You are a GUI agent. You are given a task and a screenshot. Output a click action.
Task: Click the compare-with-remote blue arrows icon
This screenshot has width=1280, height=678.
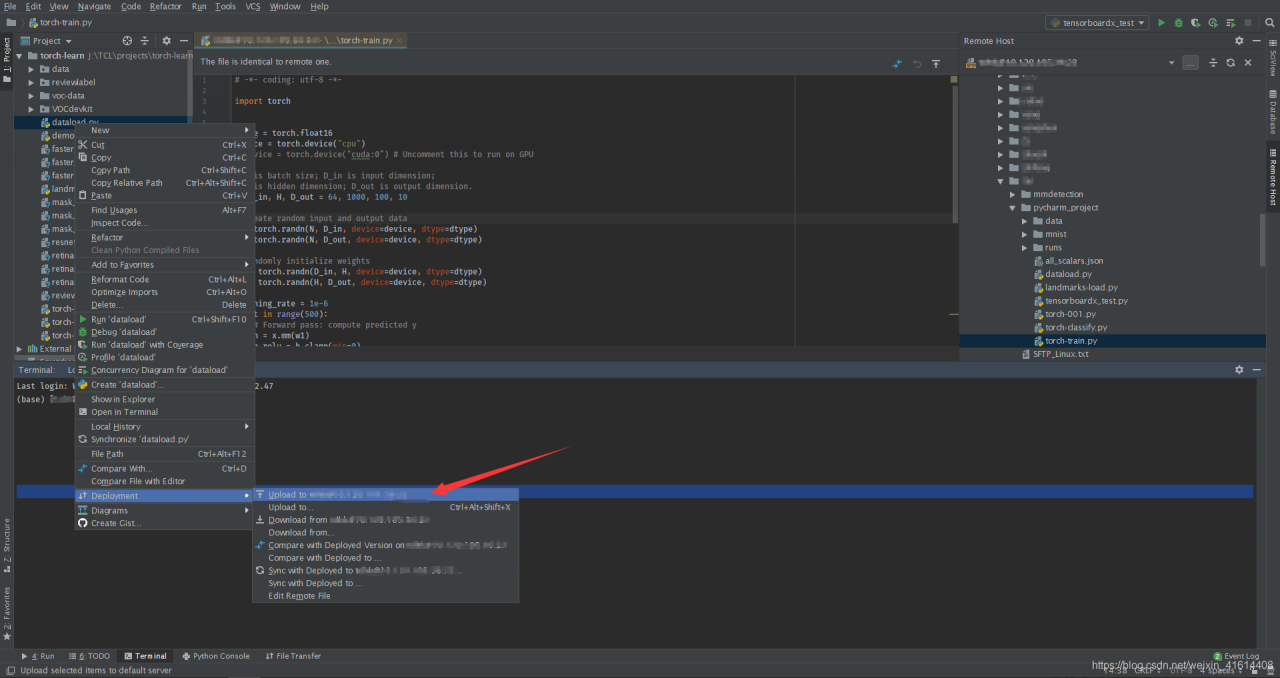(897, 63)
